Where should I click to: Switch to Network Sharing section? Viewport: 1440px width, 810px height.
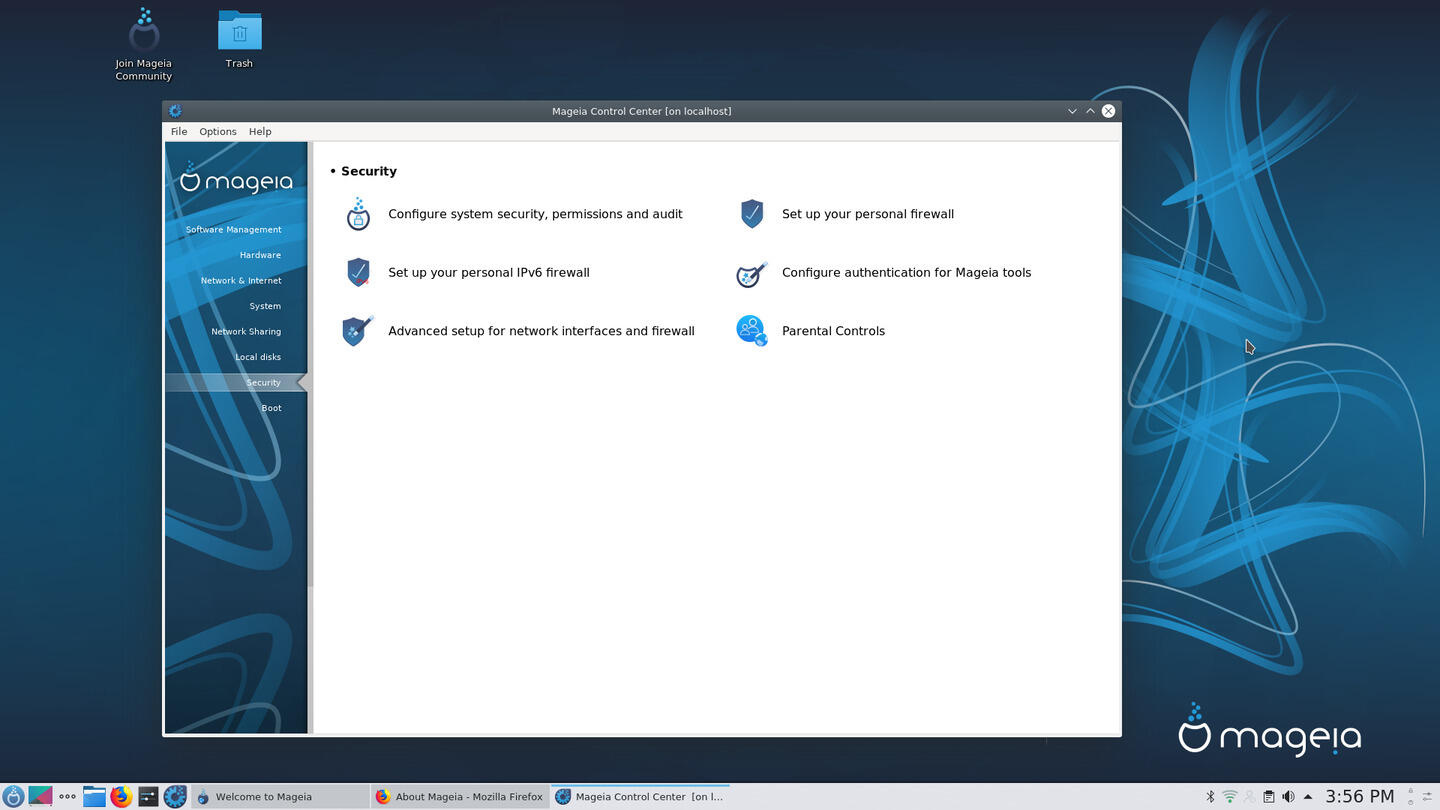point(246,332)
